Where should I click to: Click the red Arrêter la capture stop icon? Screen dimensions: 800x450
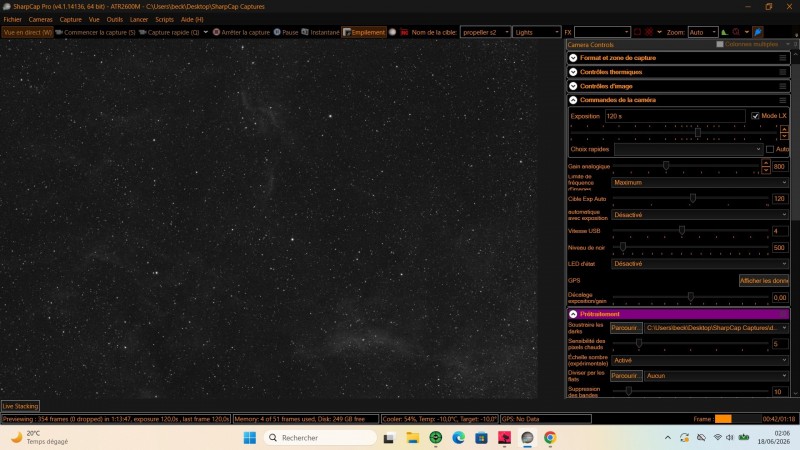[x=216, y=32]
